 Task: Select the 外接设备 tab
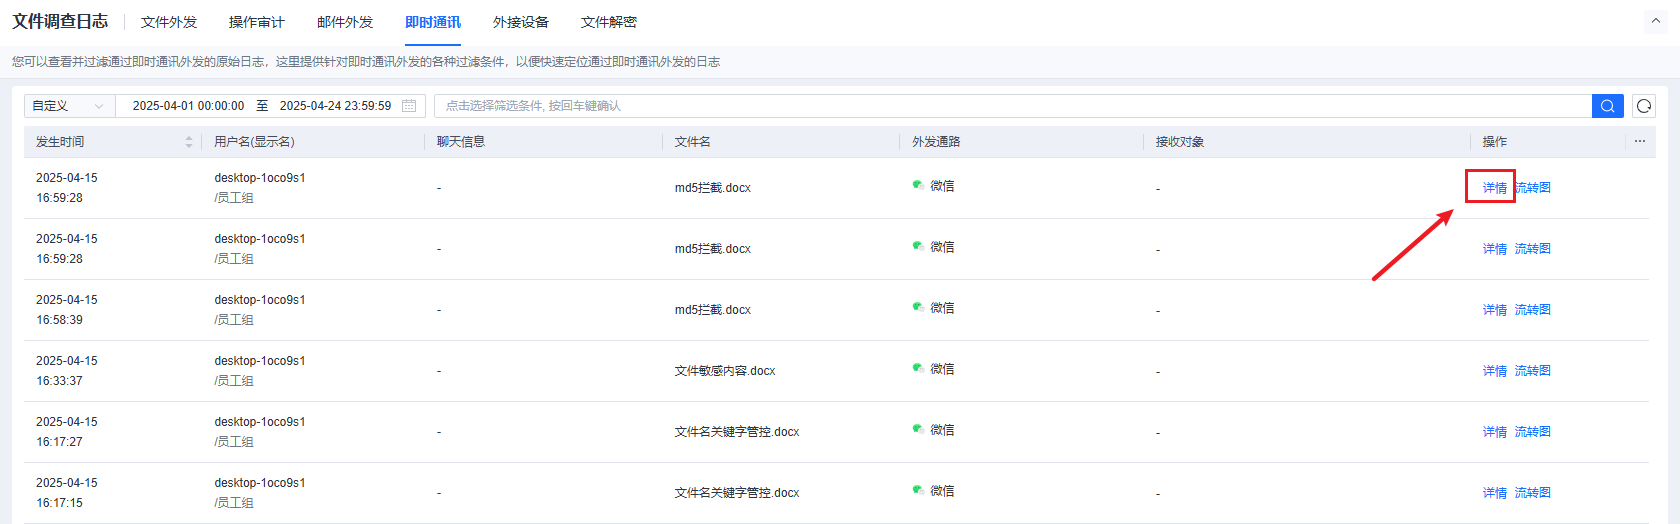coord(521,22)
